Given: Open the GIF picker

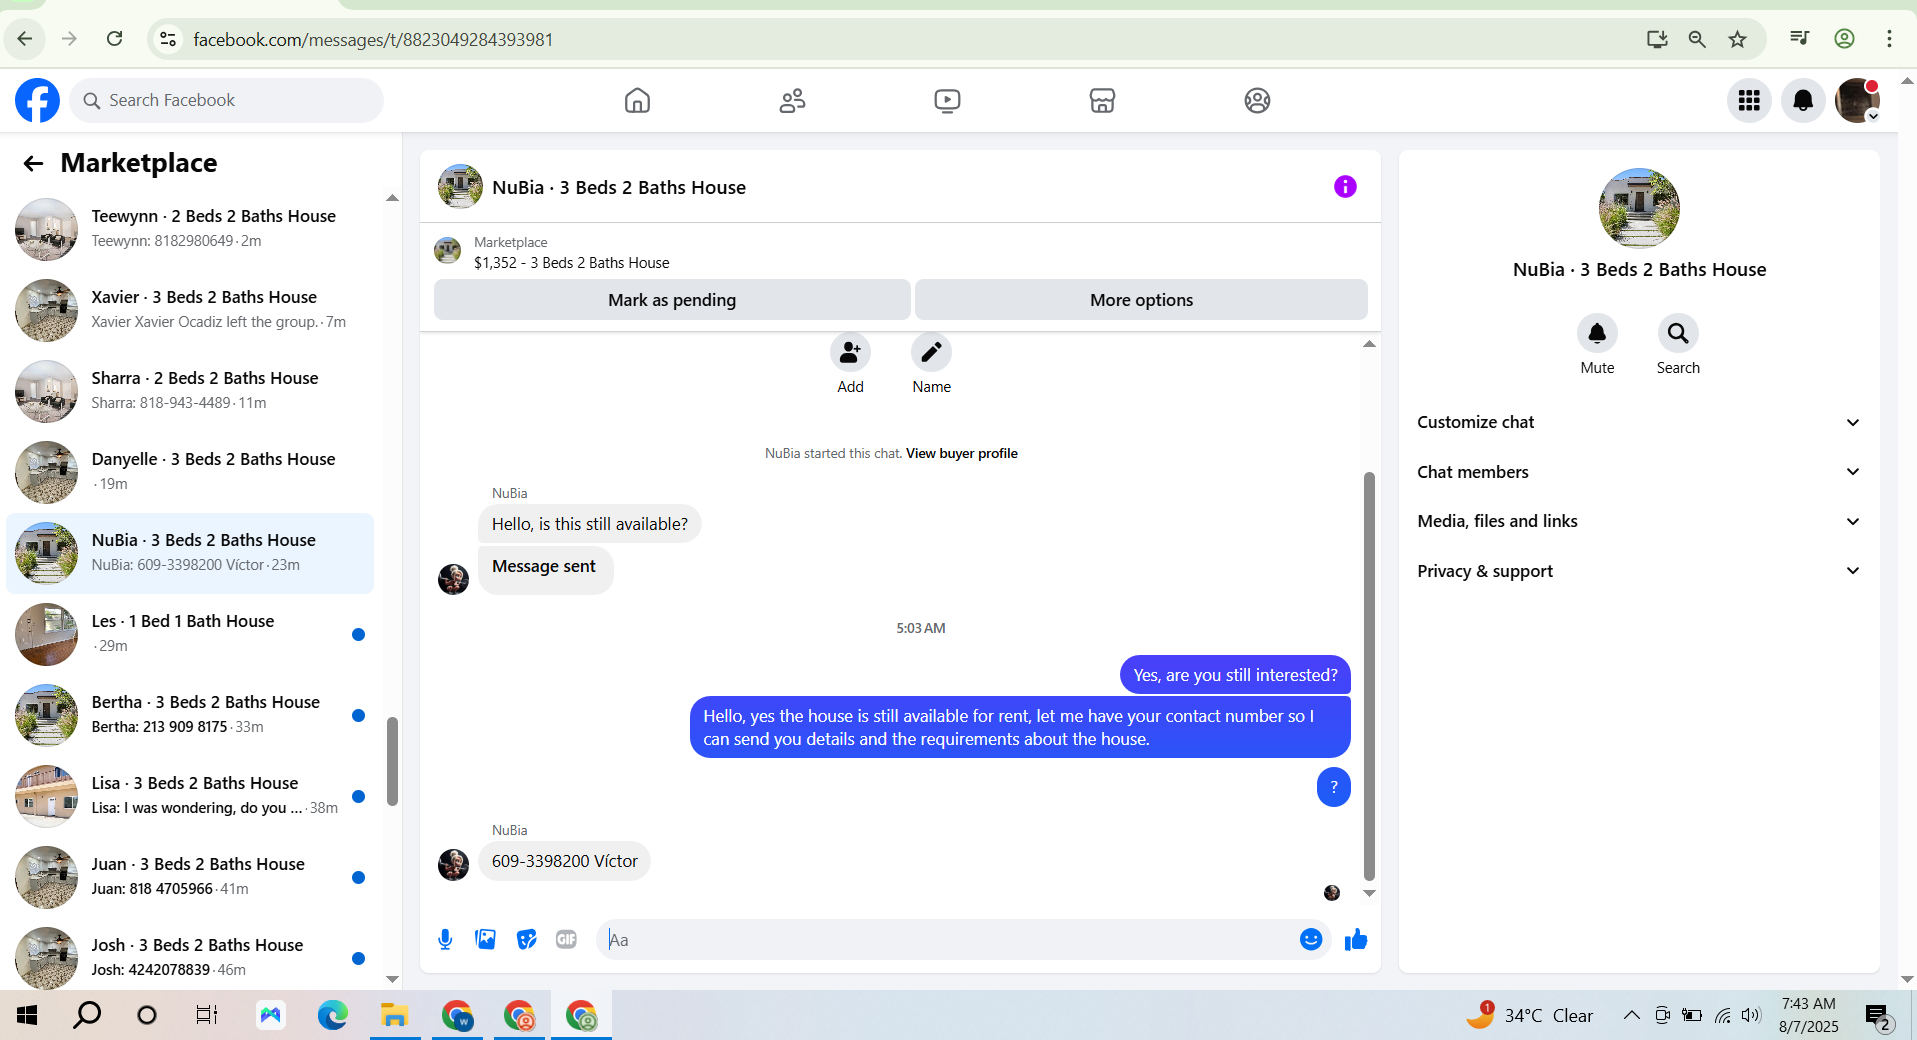Looking at the screenshot, I should [x=566, y=939].
